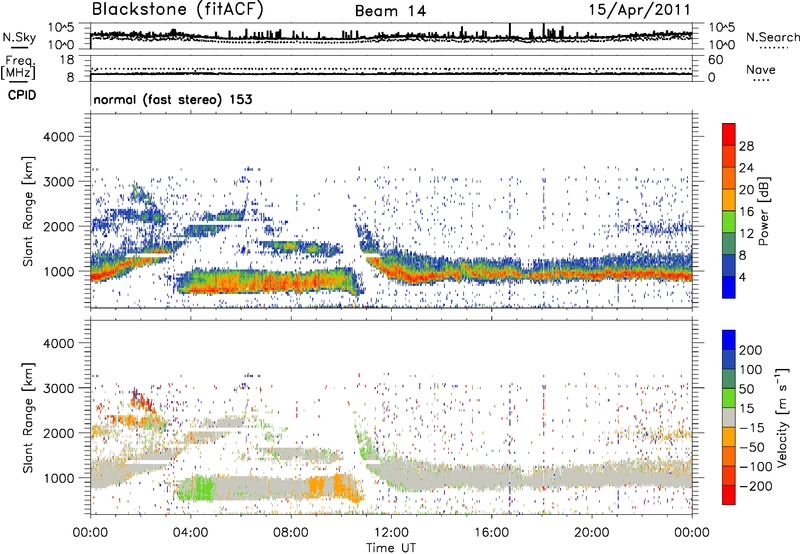The width and height of the screenshot is (800, 554).
Task: Click the red segment of Power colorbar
Action: 729,134
